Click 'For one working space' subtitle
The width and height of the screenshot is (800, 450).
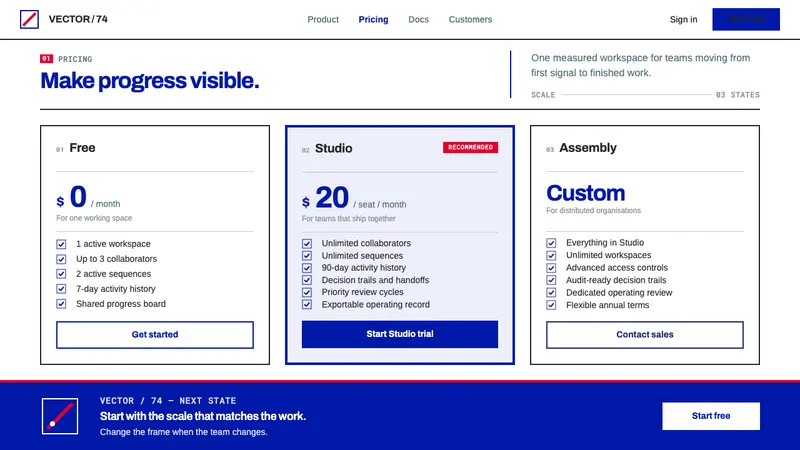pos(94,218)
